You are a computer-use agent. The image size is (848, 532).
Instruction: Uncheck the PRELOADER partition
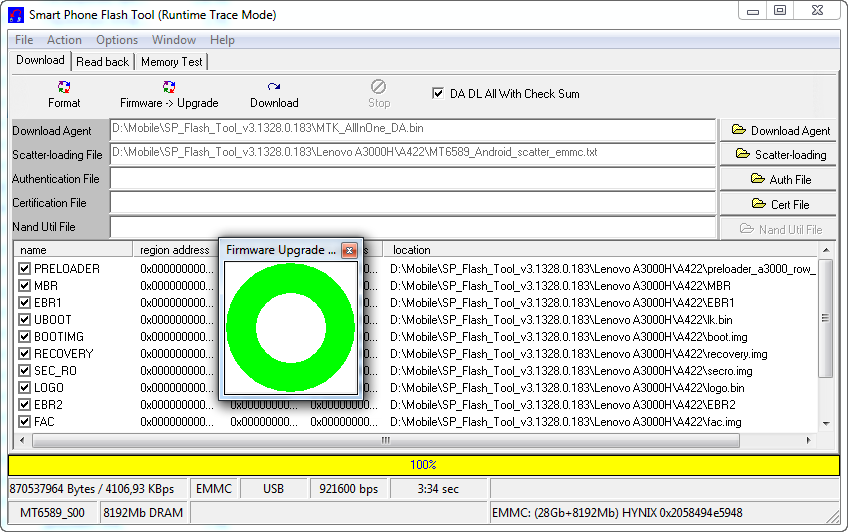point(24,269)
